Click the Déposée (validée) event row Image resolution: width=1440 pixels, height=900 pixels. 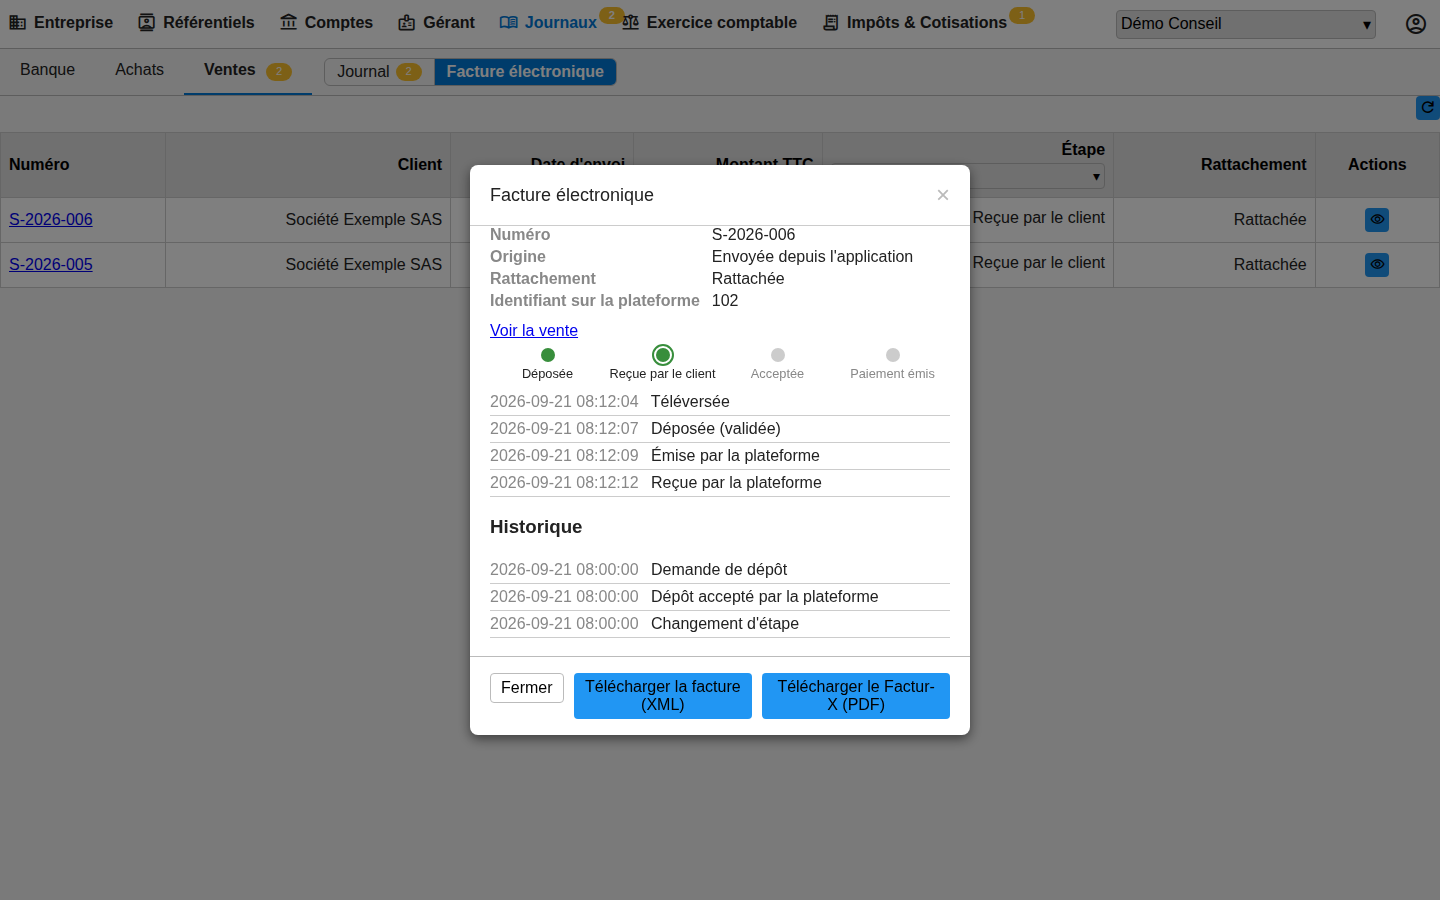[x=720, y=429]
